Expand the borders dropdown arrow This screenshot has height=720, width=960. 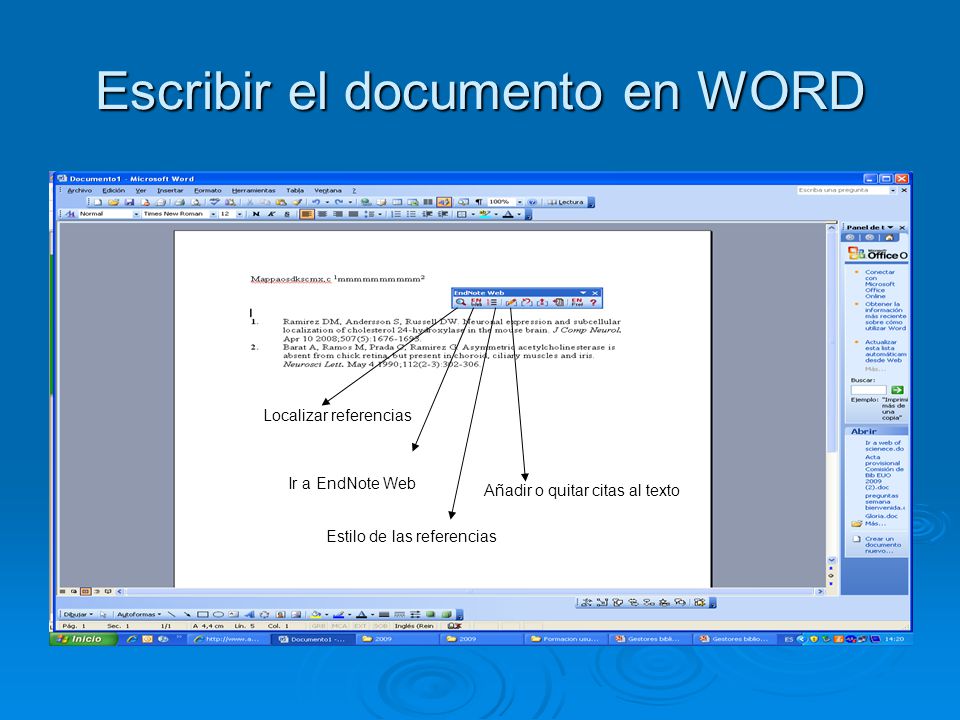[x=473, y=214]
